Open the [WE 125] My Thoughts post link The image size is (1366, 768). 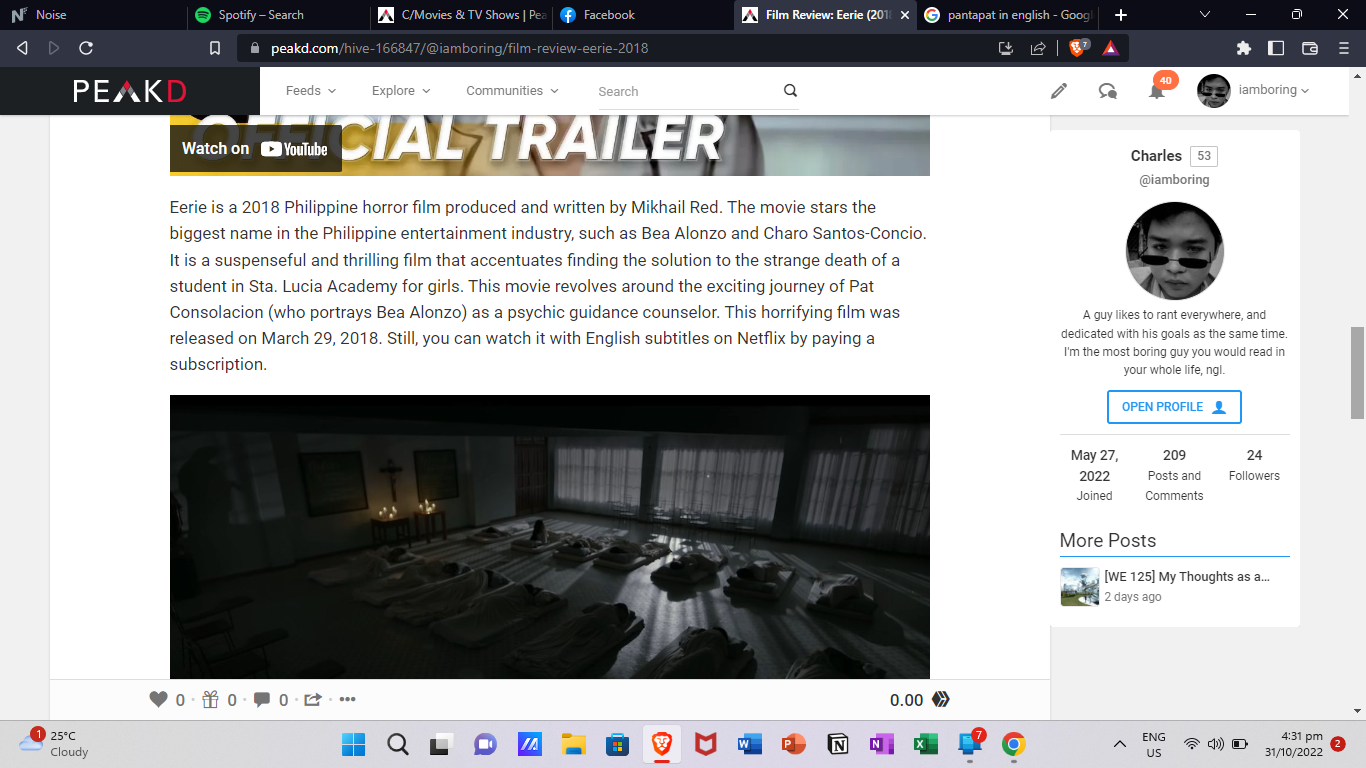click(x=1187, y=577)
